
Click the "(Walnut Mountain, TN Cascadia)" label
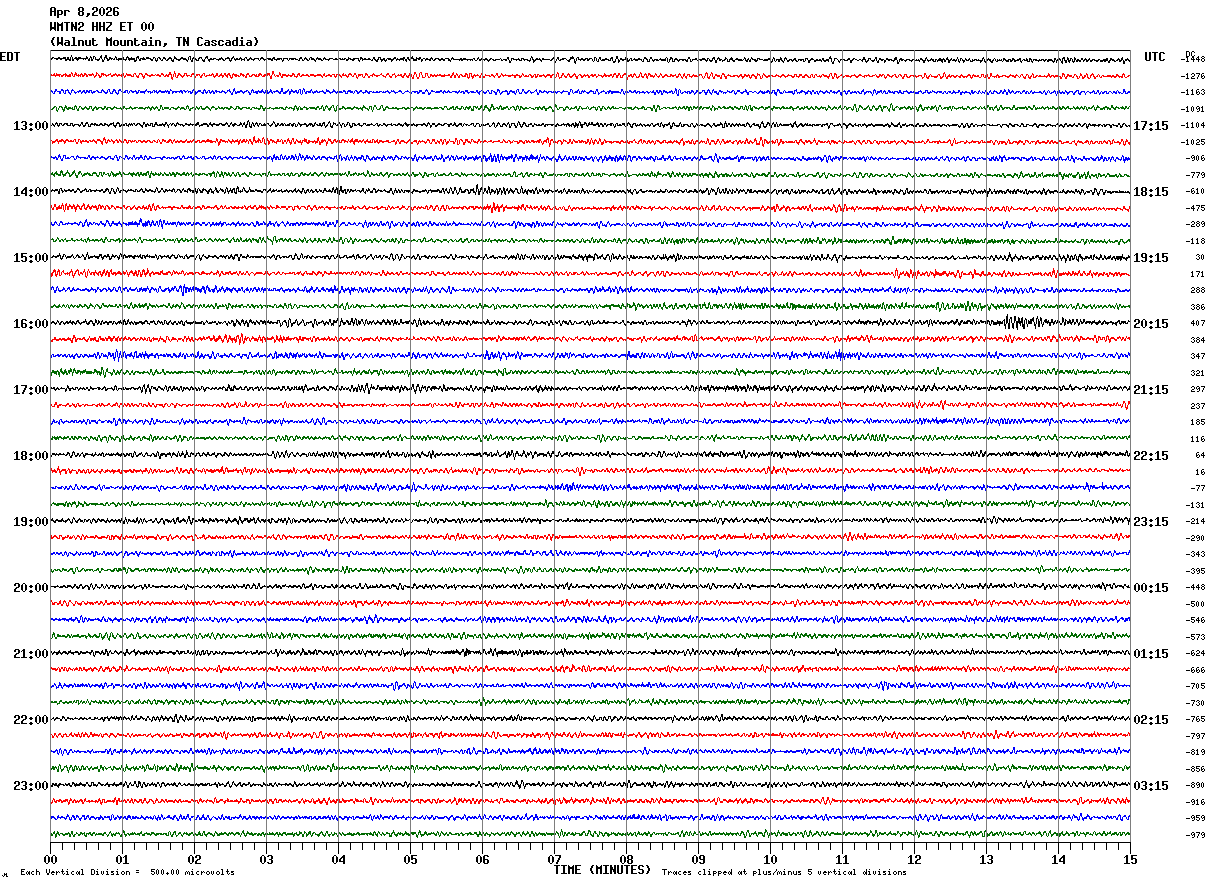[154, 42]
